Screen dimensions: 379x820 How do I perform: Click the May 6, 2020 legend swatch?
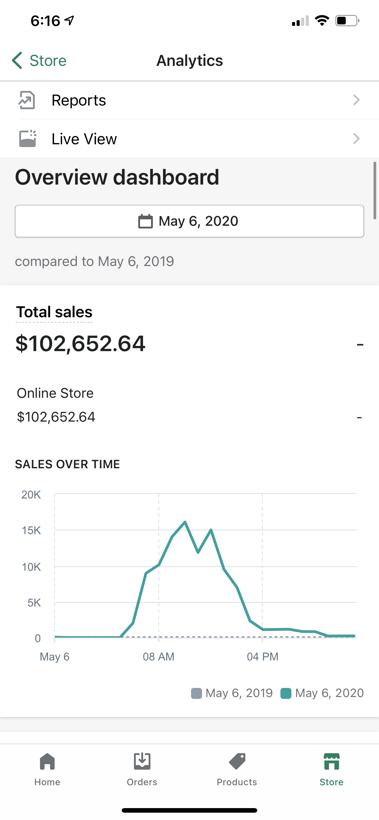click(x=286, y=694)
